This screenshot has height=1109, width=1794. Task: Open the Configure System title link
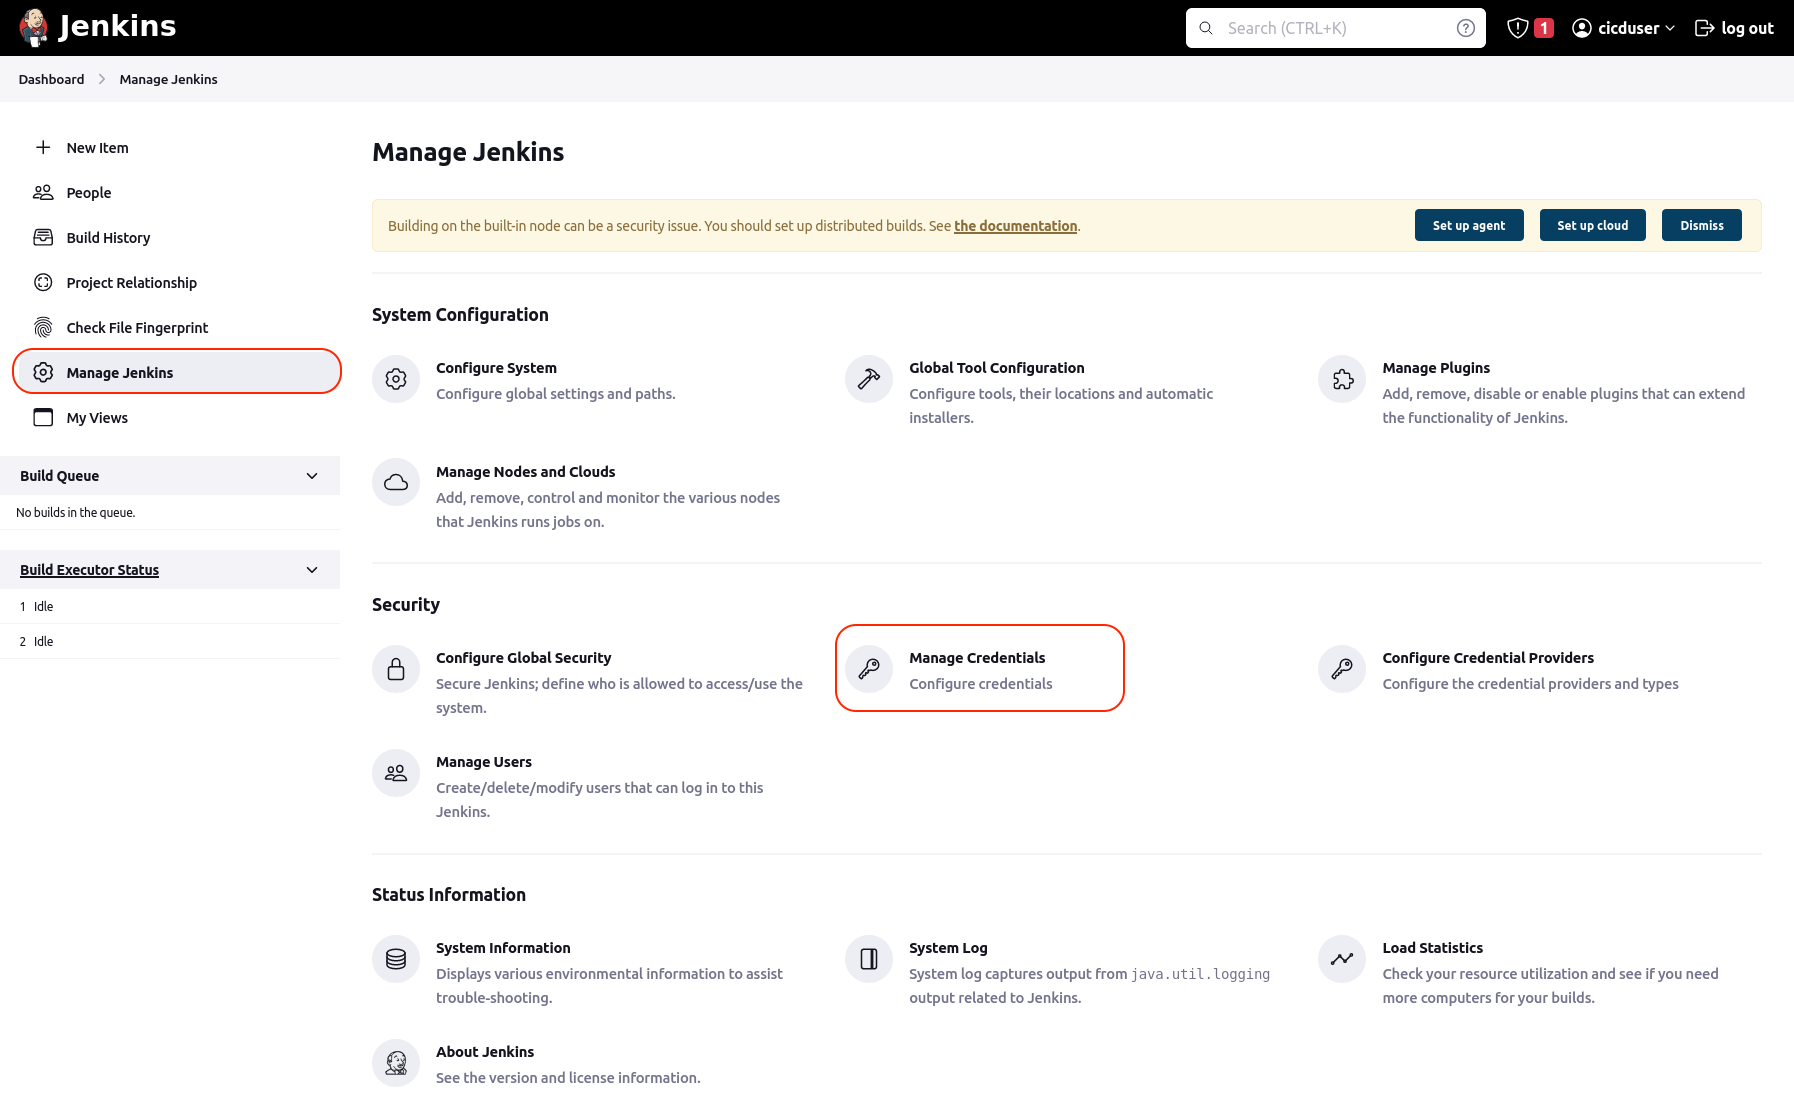[496, 368]
